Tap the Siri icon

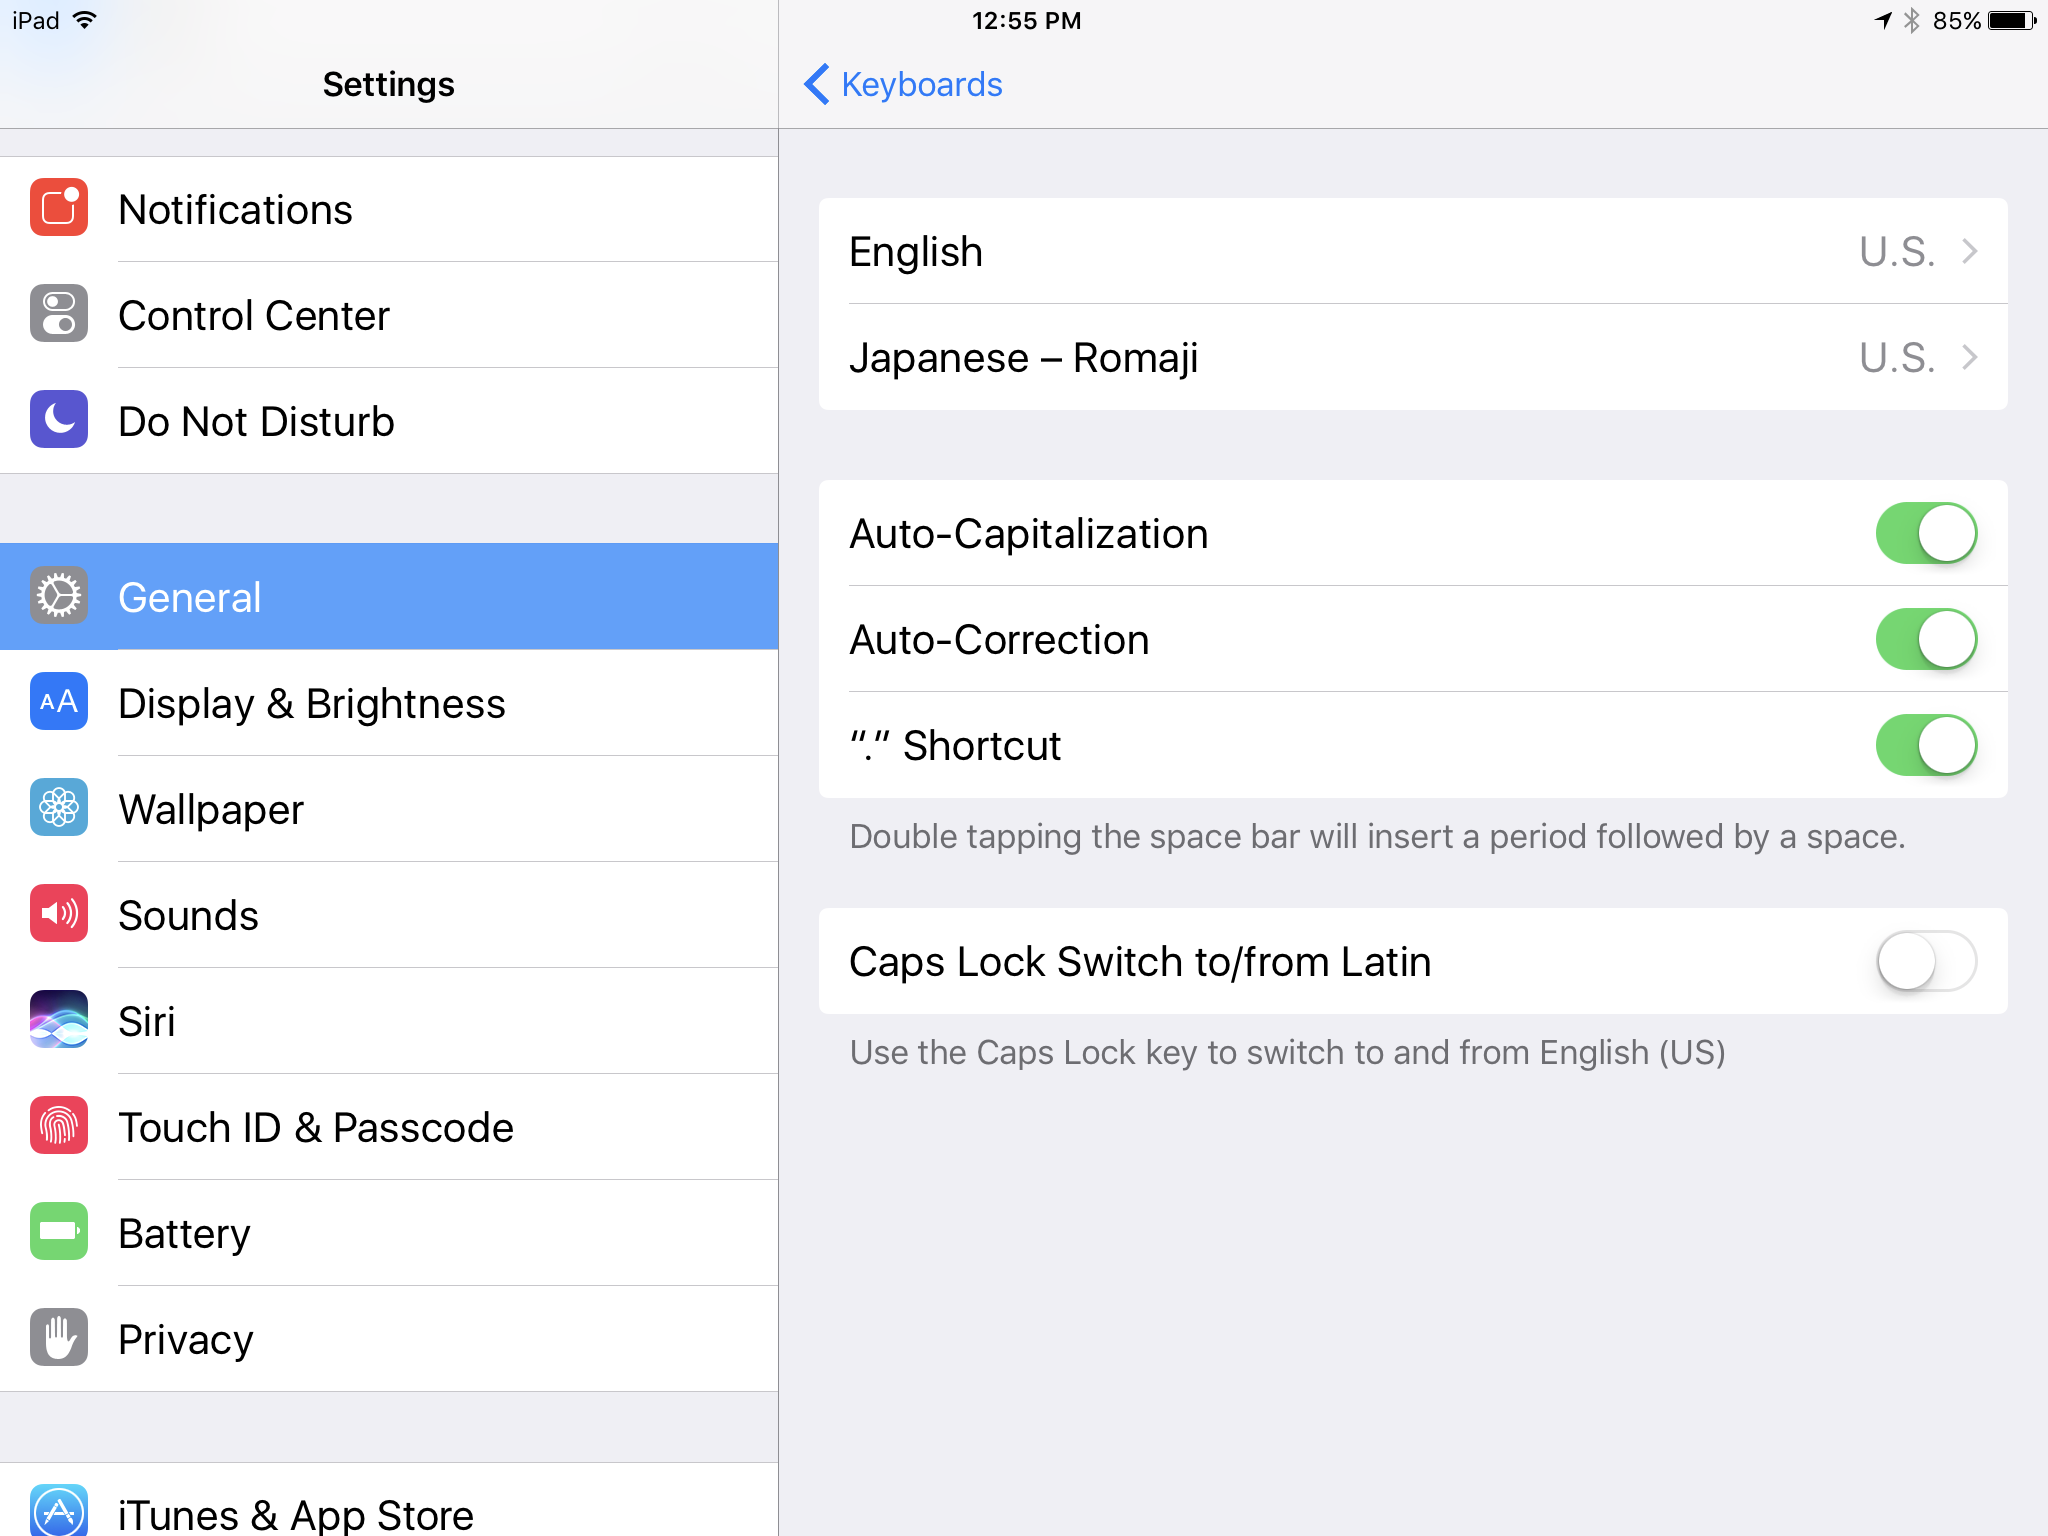pyautogui.click(x=59, y=1020)
